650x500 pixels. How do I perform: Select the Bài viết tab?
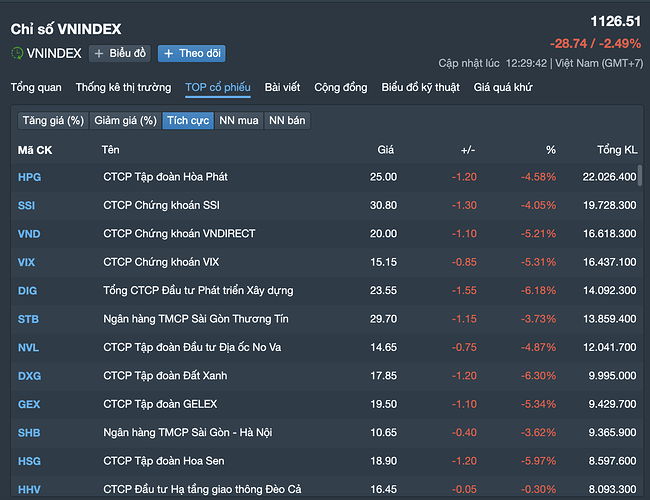(283, 87)
